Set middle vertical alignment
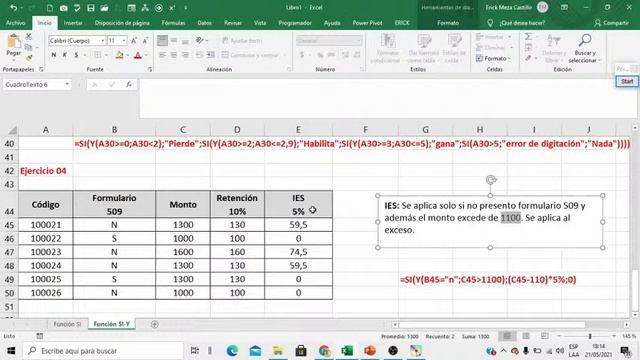The height and width of the screenshot is (360, 640). coord(174,40)
